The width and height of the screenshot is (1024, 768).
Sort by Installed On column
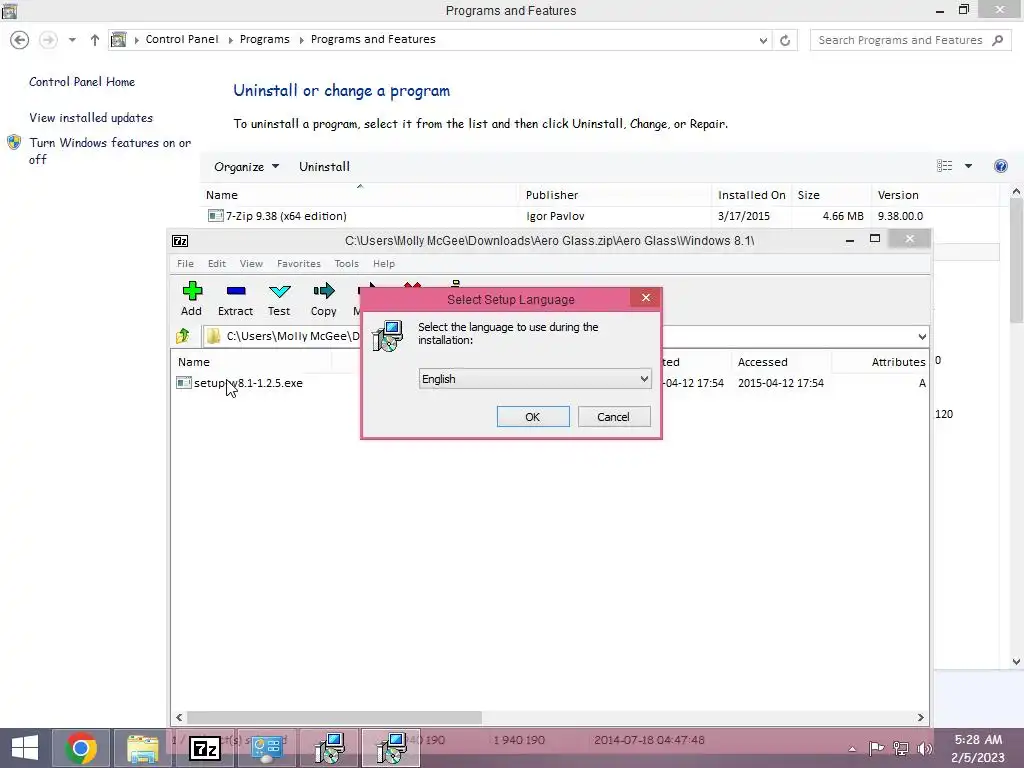752,195
